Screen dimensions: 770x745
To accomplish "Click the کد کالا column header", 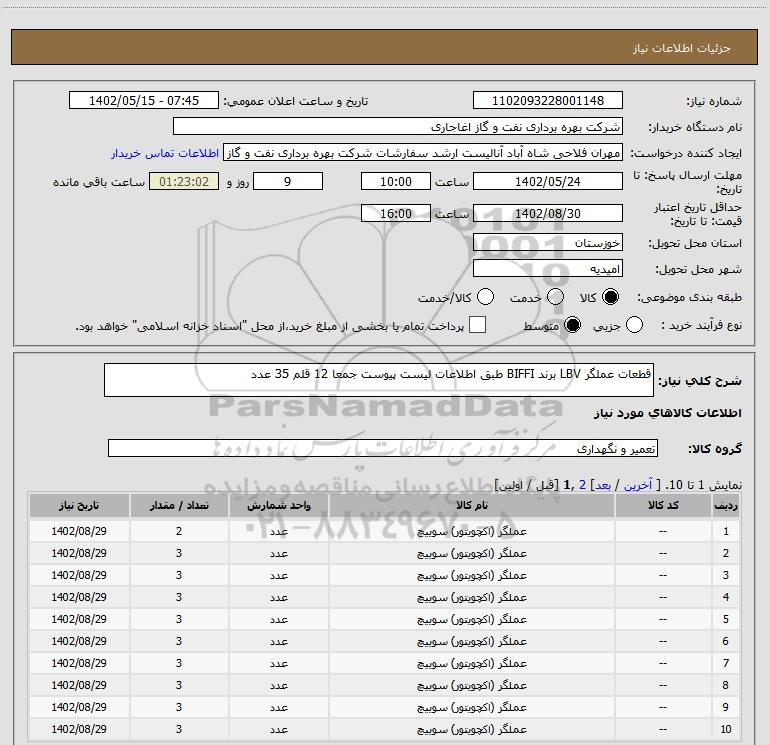I will (x=663, y=505).
